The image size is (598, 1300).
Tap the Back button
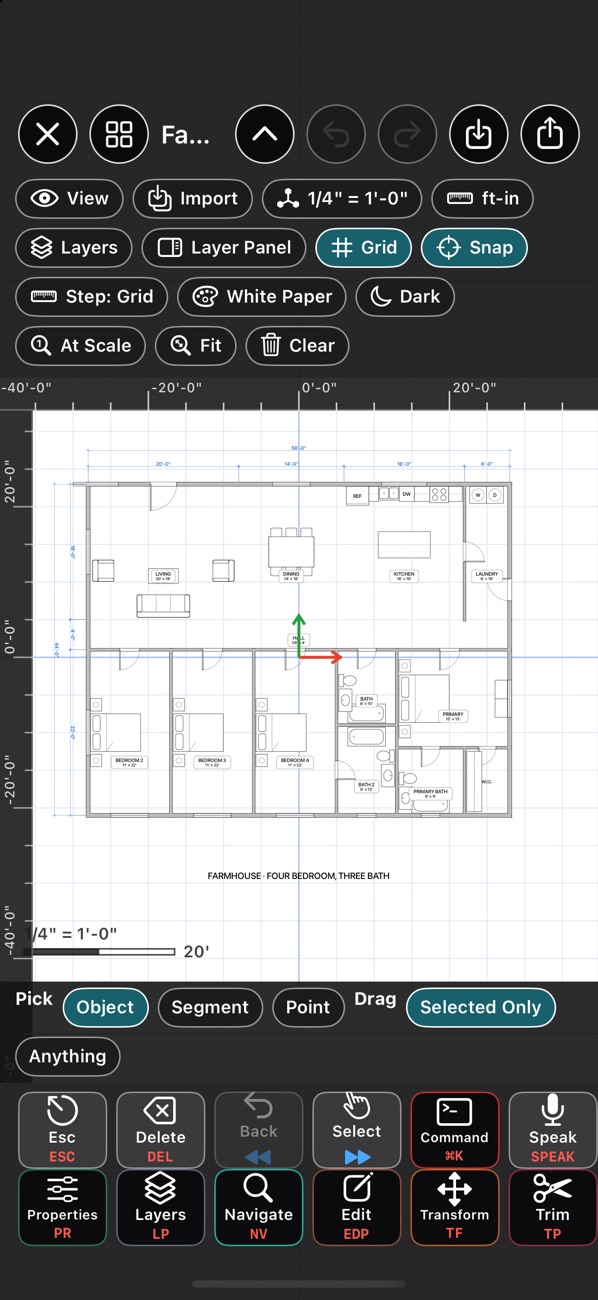[x=258, y=1130]
